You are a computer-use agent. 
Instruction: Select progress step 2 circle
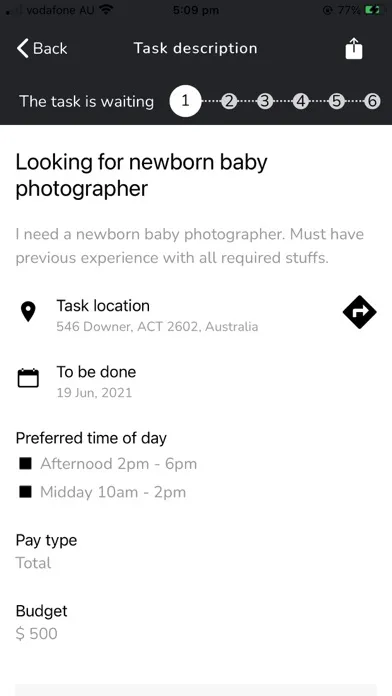[x=228, y=102]
